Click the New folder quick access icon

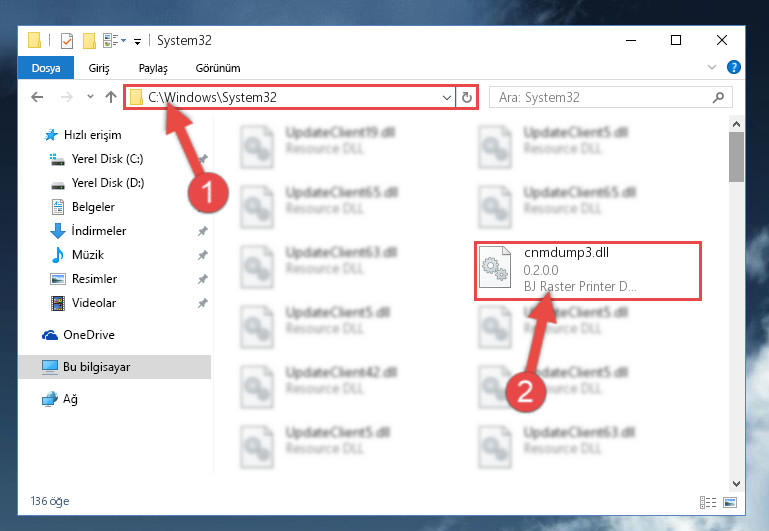pos(89,41)
